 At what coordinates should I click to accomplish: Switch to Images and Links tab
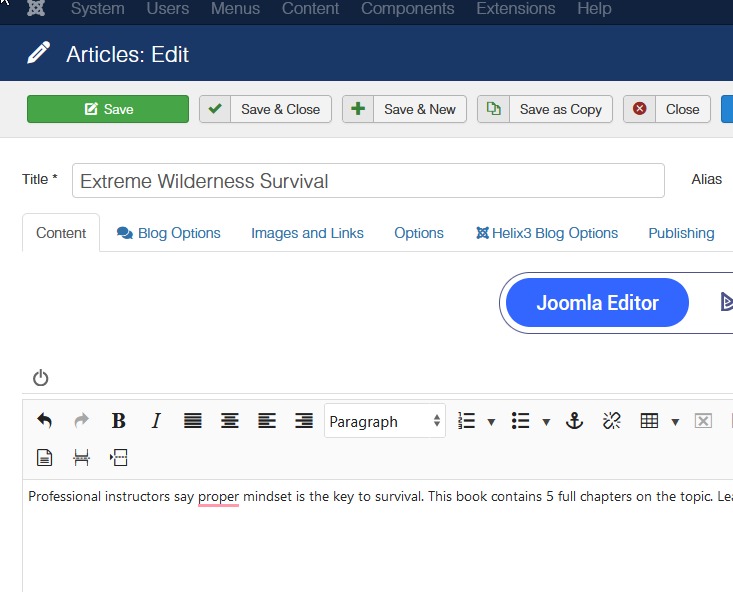(x=307, y=233)
